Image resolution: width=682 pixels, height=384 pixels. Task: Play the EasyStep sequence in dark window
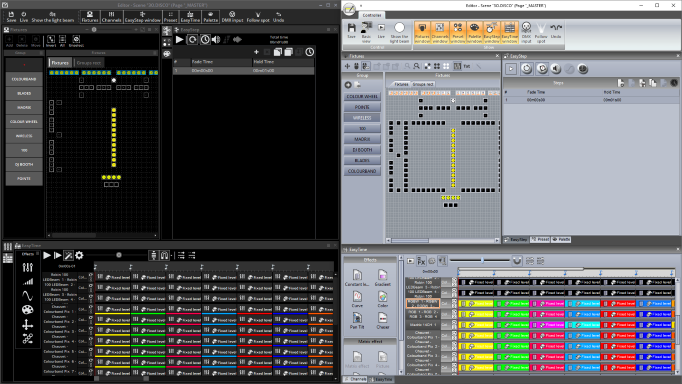point(179,40)
